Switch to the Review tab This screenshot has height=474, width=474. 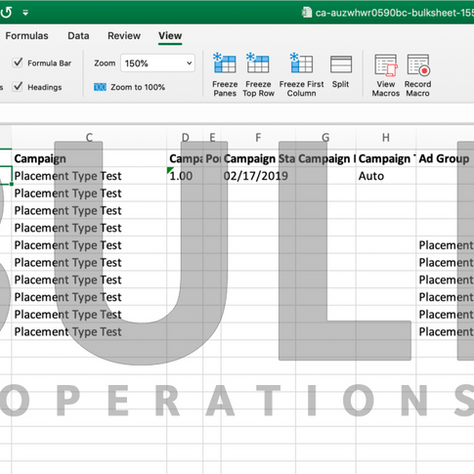click(x=124, y=36)
